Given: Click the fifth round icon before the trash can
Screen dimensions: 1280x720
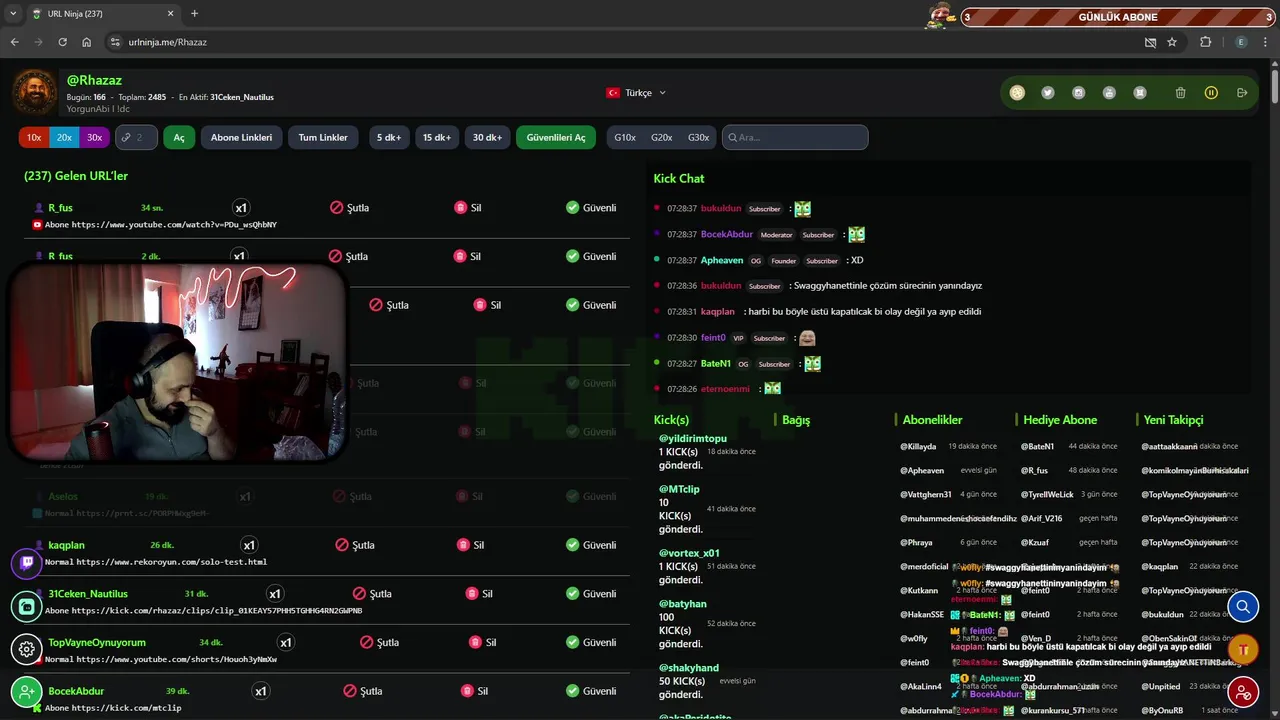Looking at the screenshot, I should pyautogui.click(x=1140, y=93).
